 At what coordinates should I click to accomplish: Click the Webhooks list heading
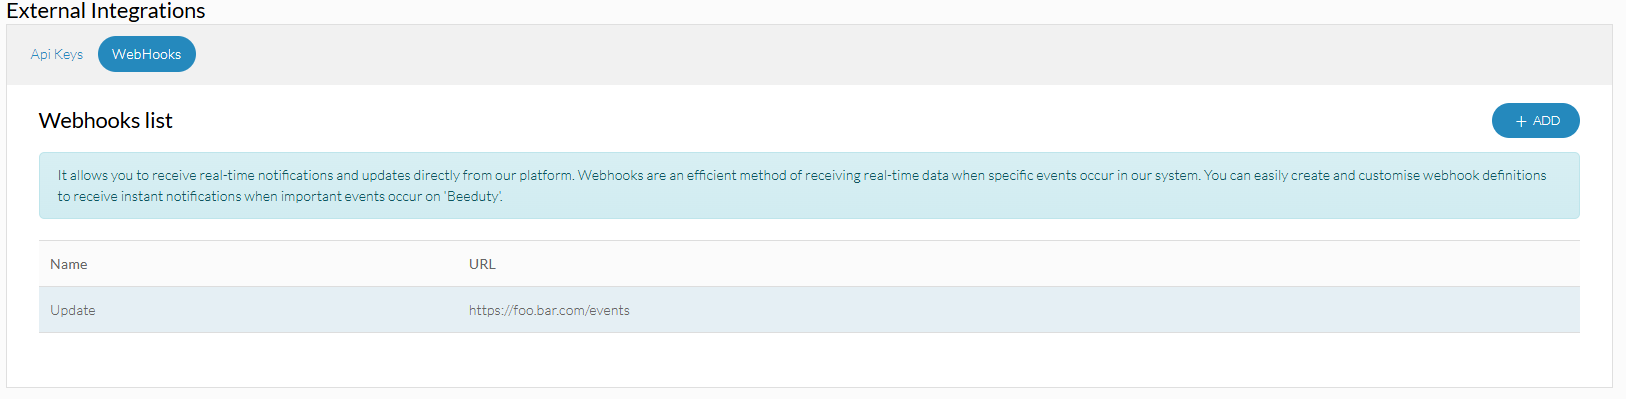coord(106,120)
